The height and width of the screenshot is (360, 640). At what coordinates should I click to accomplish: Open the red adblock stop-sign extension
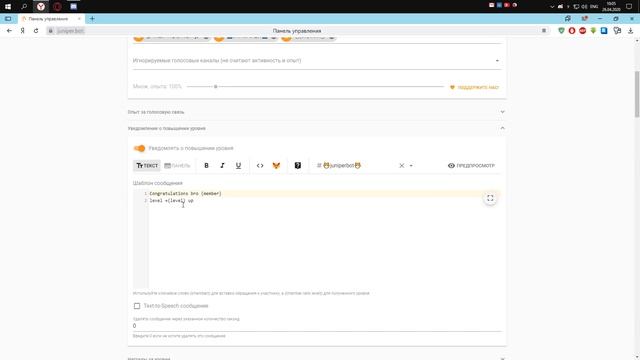[582, 31]
